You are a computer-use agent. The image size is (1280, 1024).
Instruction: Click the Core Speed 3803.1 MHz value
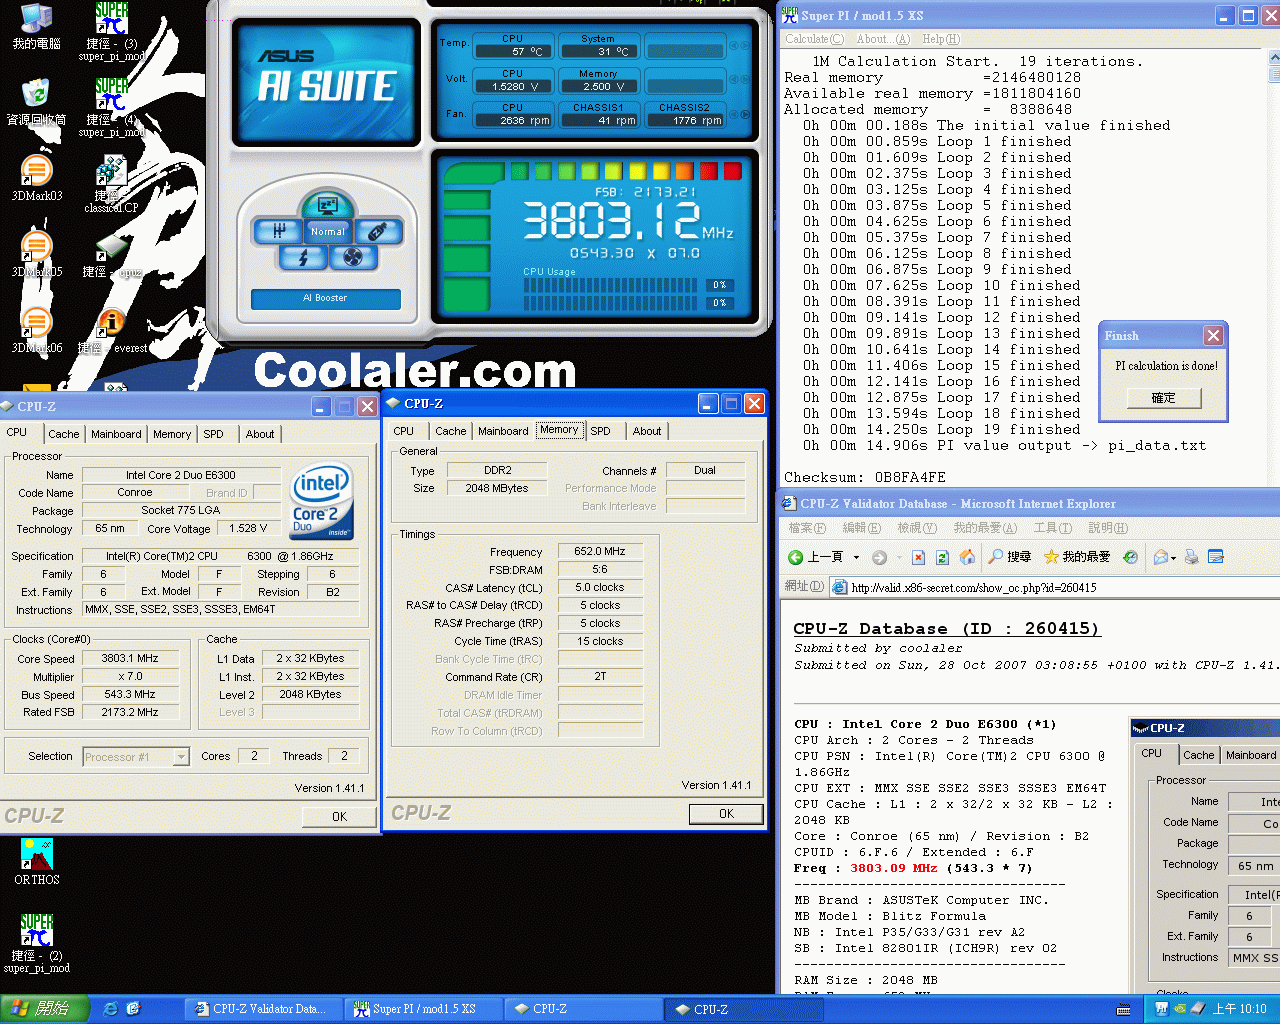pos(131,659)
